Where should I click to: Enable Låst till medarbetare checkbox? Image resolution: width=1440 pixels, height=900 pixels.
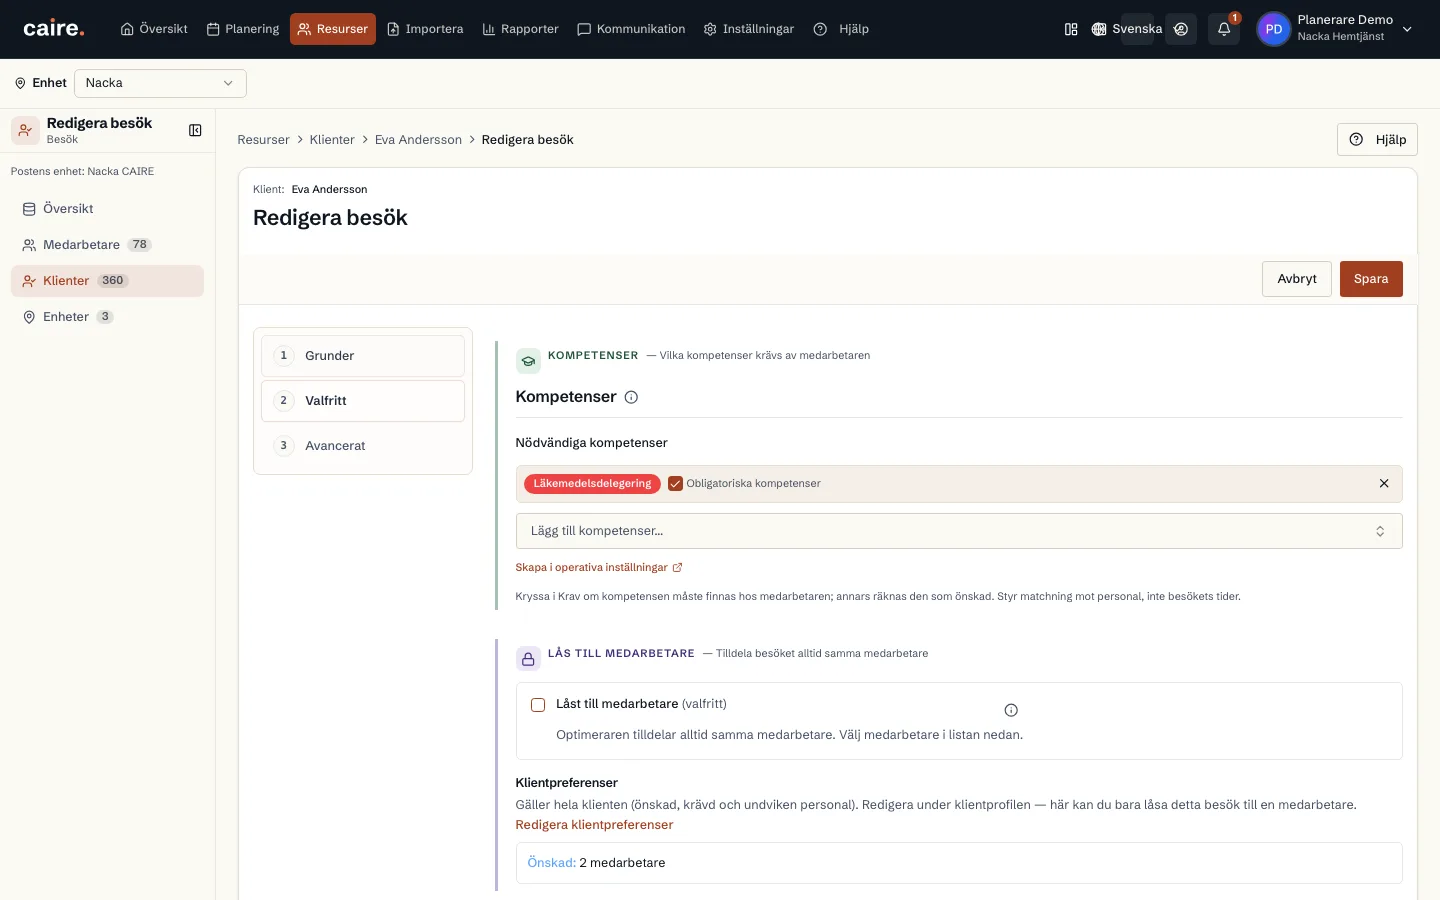point(538,705)
